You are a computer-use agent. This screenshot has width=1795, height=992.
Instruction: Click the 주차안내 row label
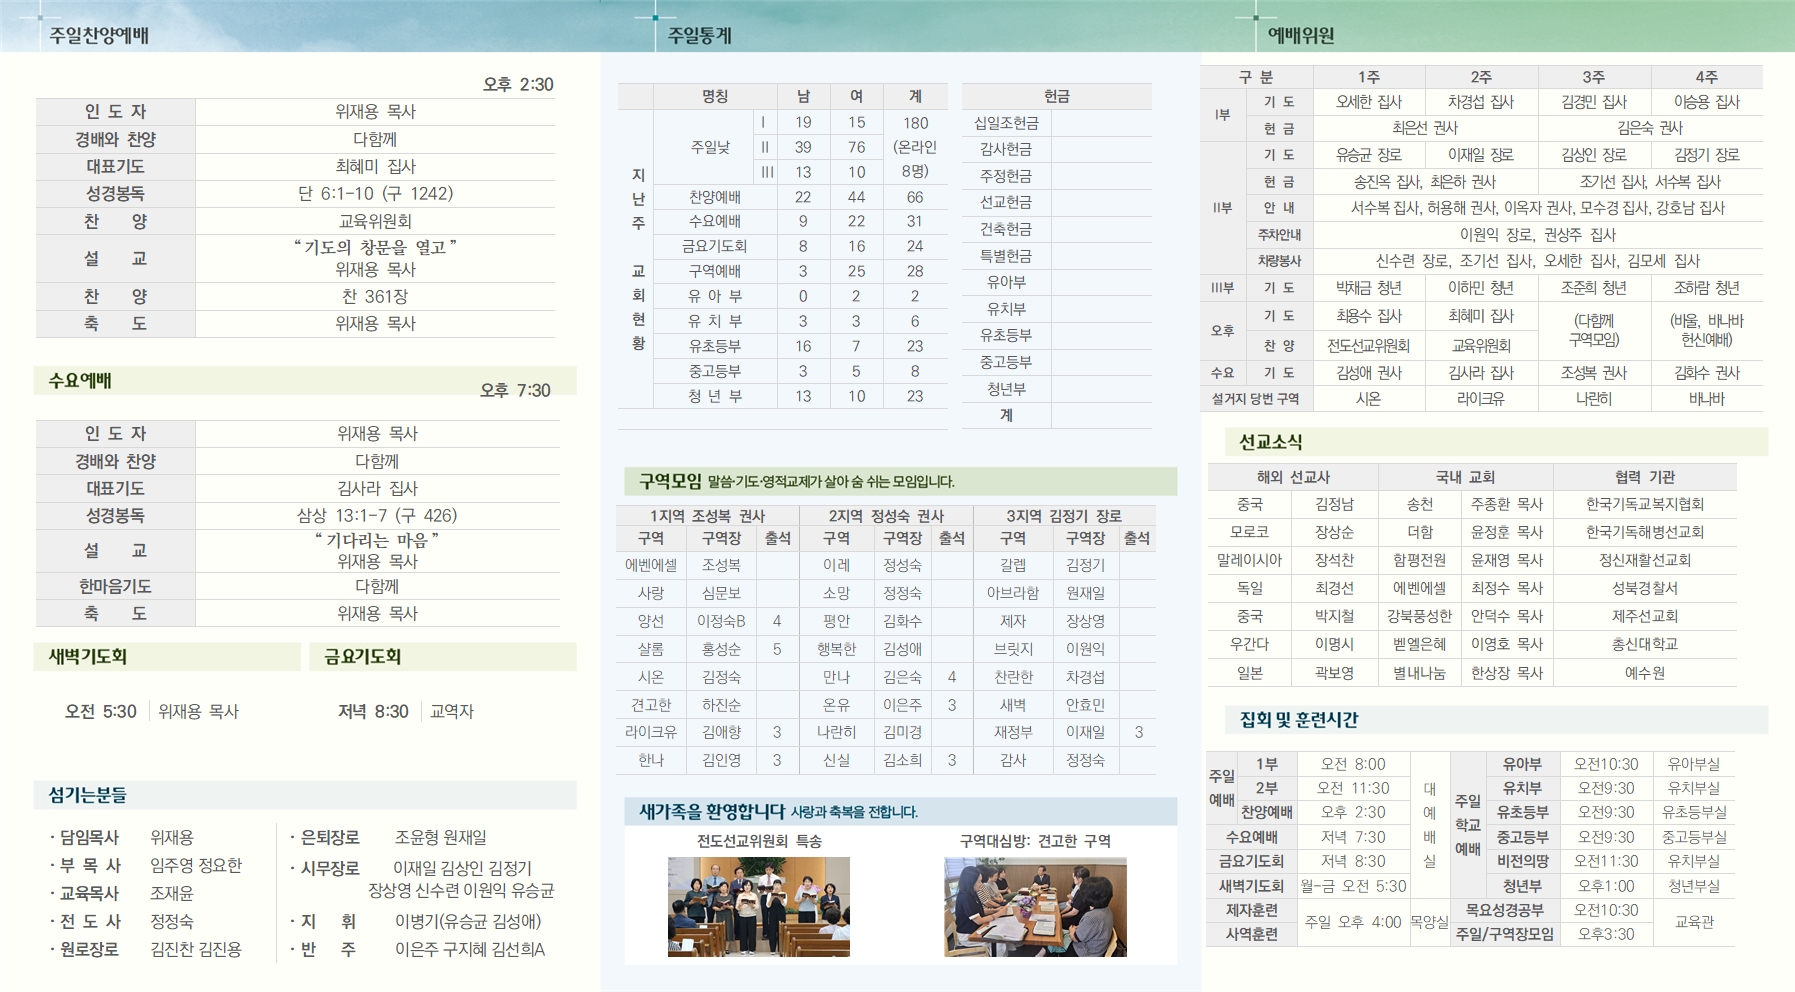pos(1279,235)
